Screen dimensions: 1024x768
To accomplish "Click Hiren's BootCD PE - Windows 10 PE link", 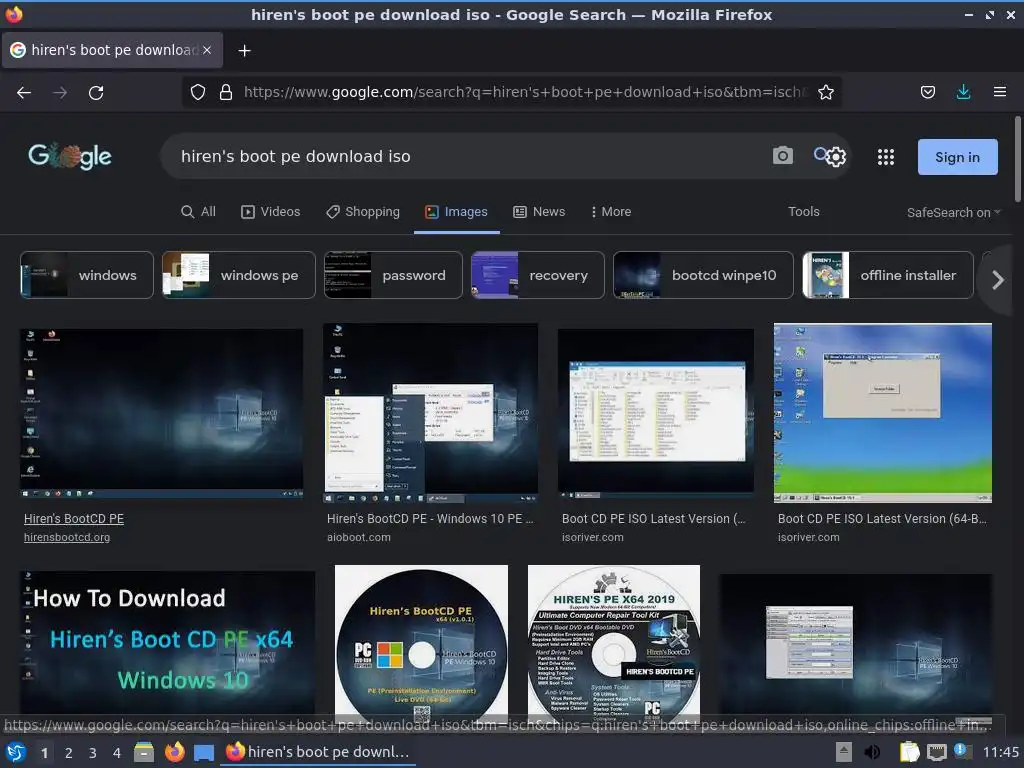I will click(x=430, y=519).
